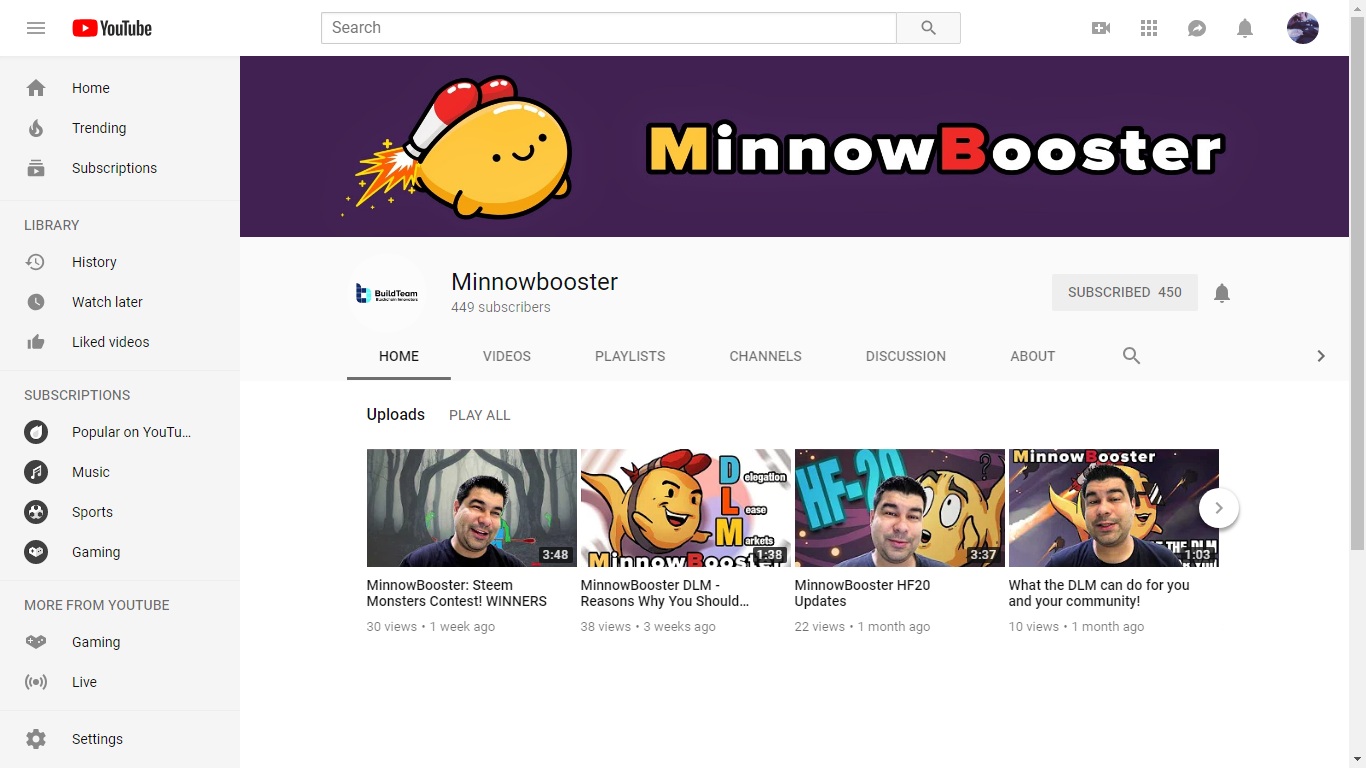Switch to the PLAYLISTS tab
Image resolution: width=1366 pixels, height=768 pixels.
[x=630, y=356]
